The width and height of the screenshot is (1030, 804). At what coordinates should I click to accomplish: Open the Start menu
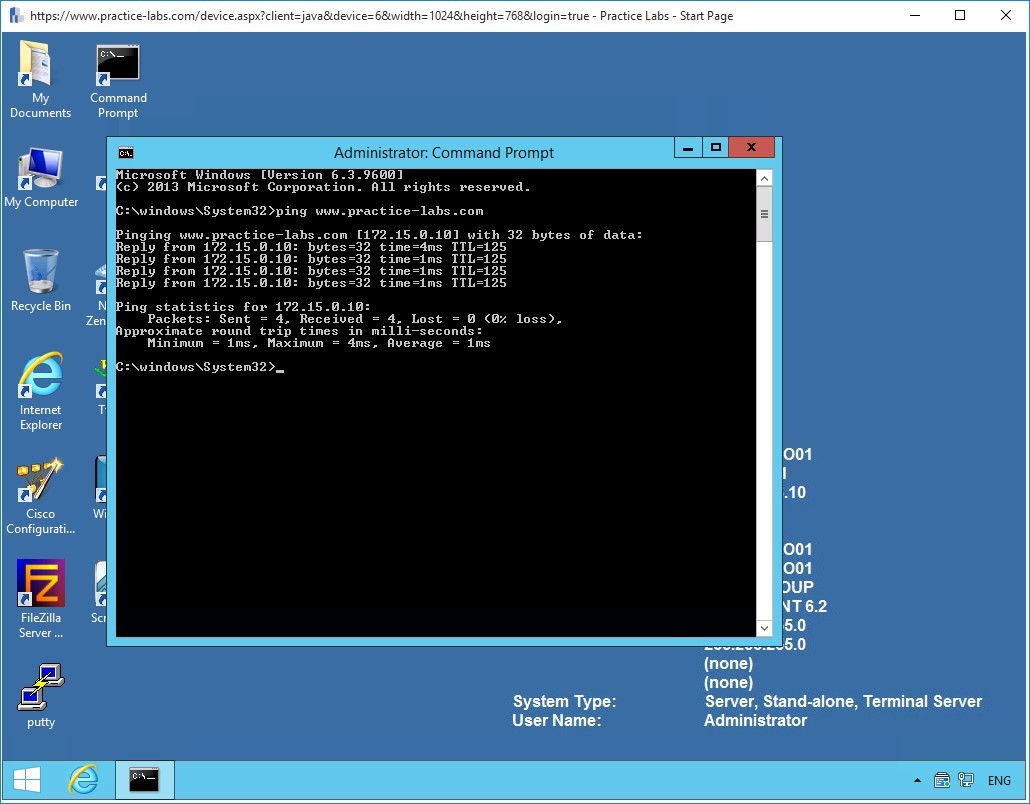click(x=25, y=779)
